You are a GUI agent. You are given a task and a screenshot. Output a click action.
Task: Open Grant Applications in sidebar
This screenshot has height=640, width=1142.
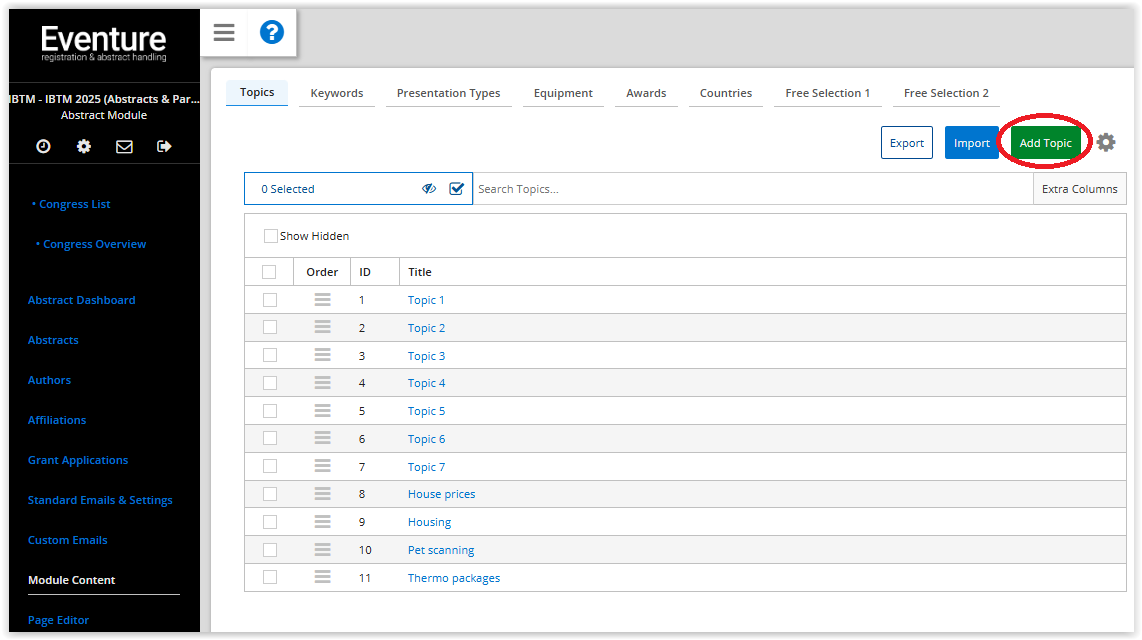tap(78, 460)
